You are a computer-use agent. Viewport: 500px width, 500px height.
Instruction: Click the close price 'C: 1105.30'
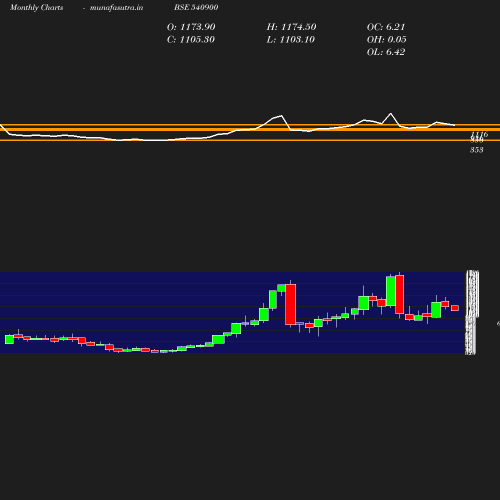click(x=191, y=40)
